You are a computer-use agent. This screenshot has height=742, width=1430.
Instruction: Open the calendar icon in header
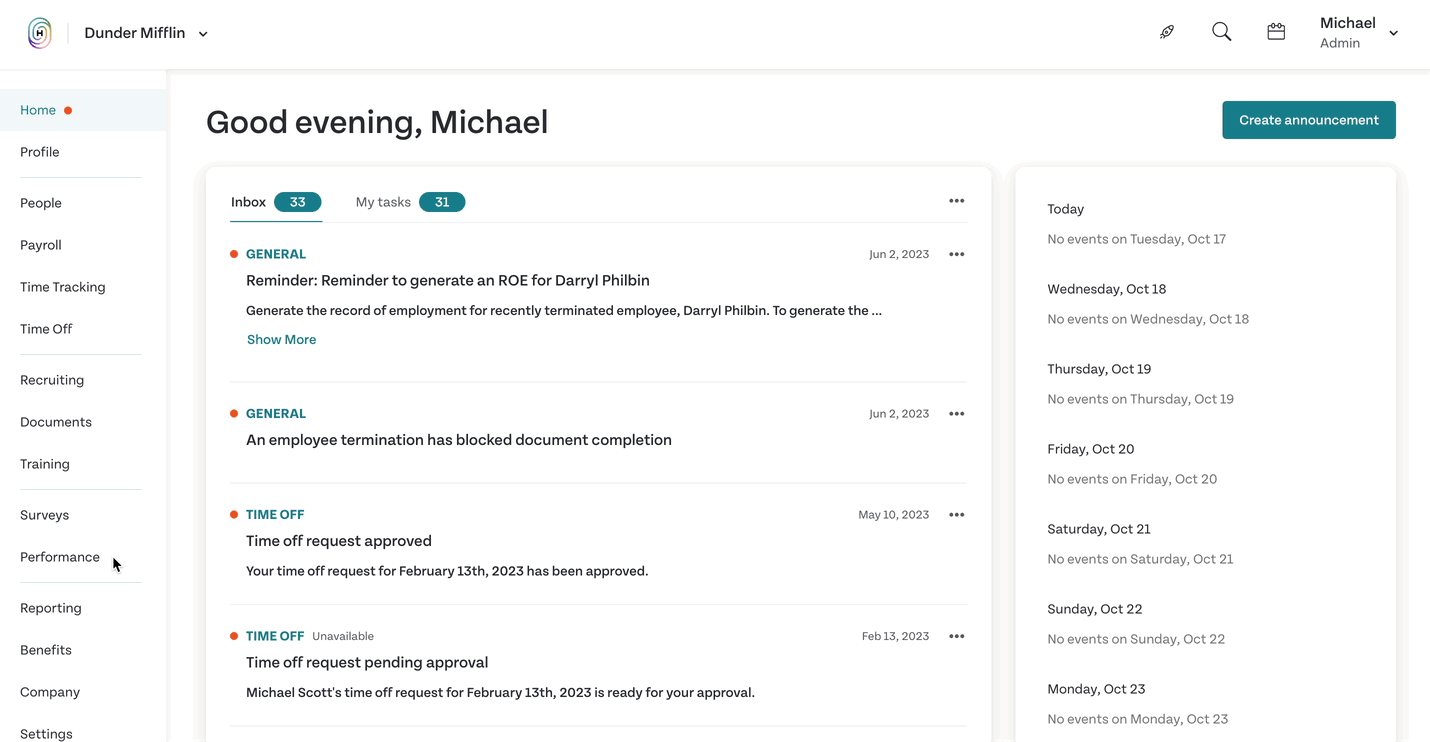click(1276, 32)
